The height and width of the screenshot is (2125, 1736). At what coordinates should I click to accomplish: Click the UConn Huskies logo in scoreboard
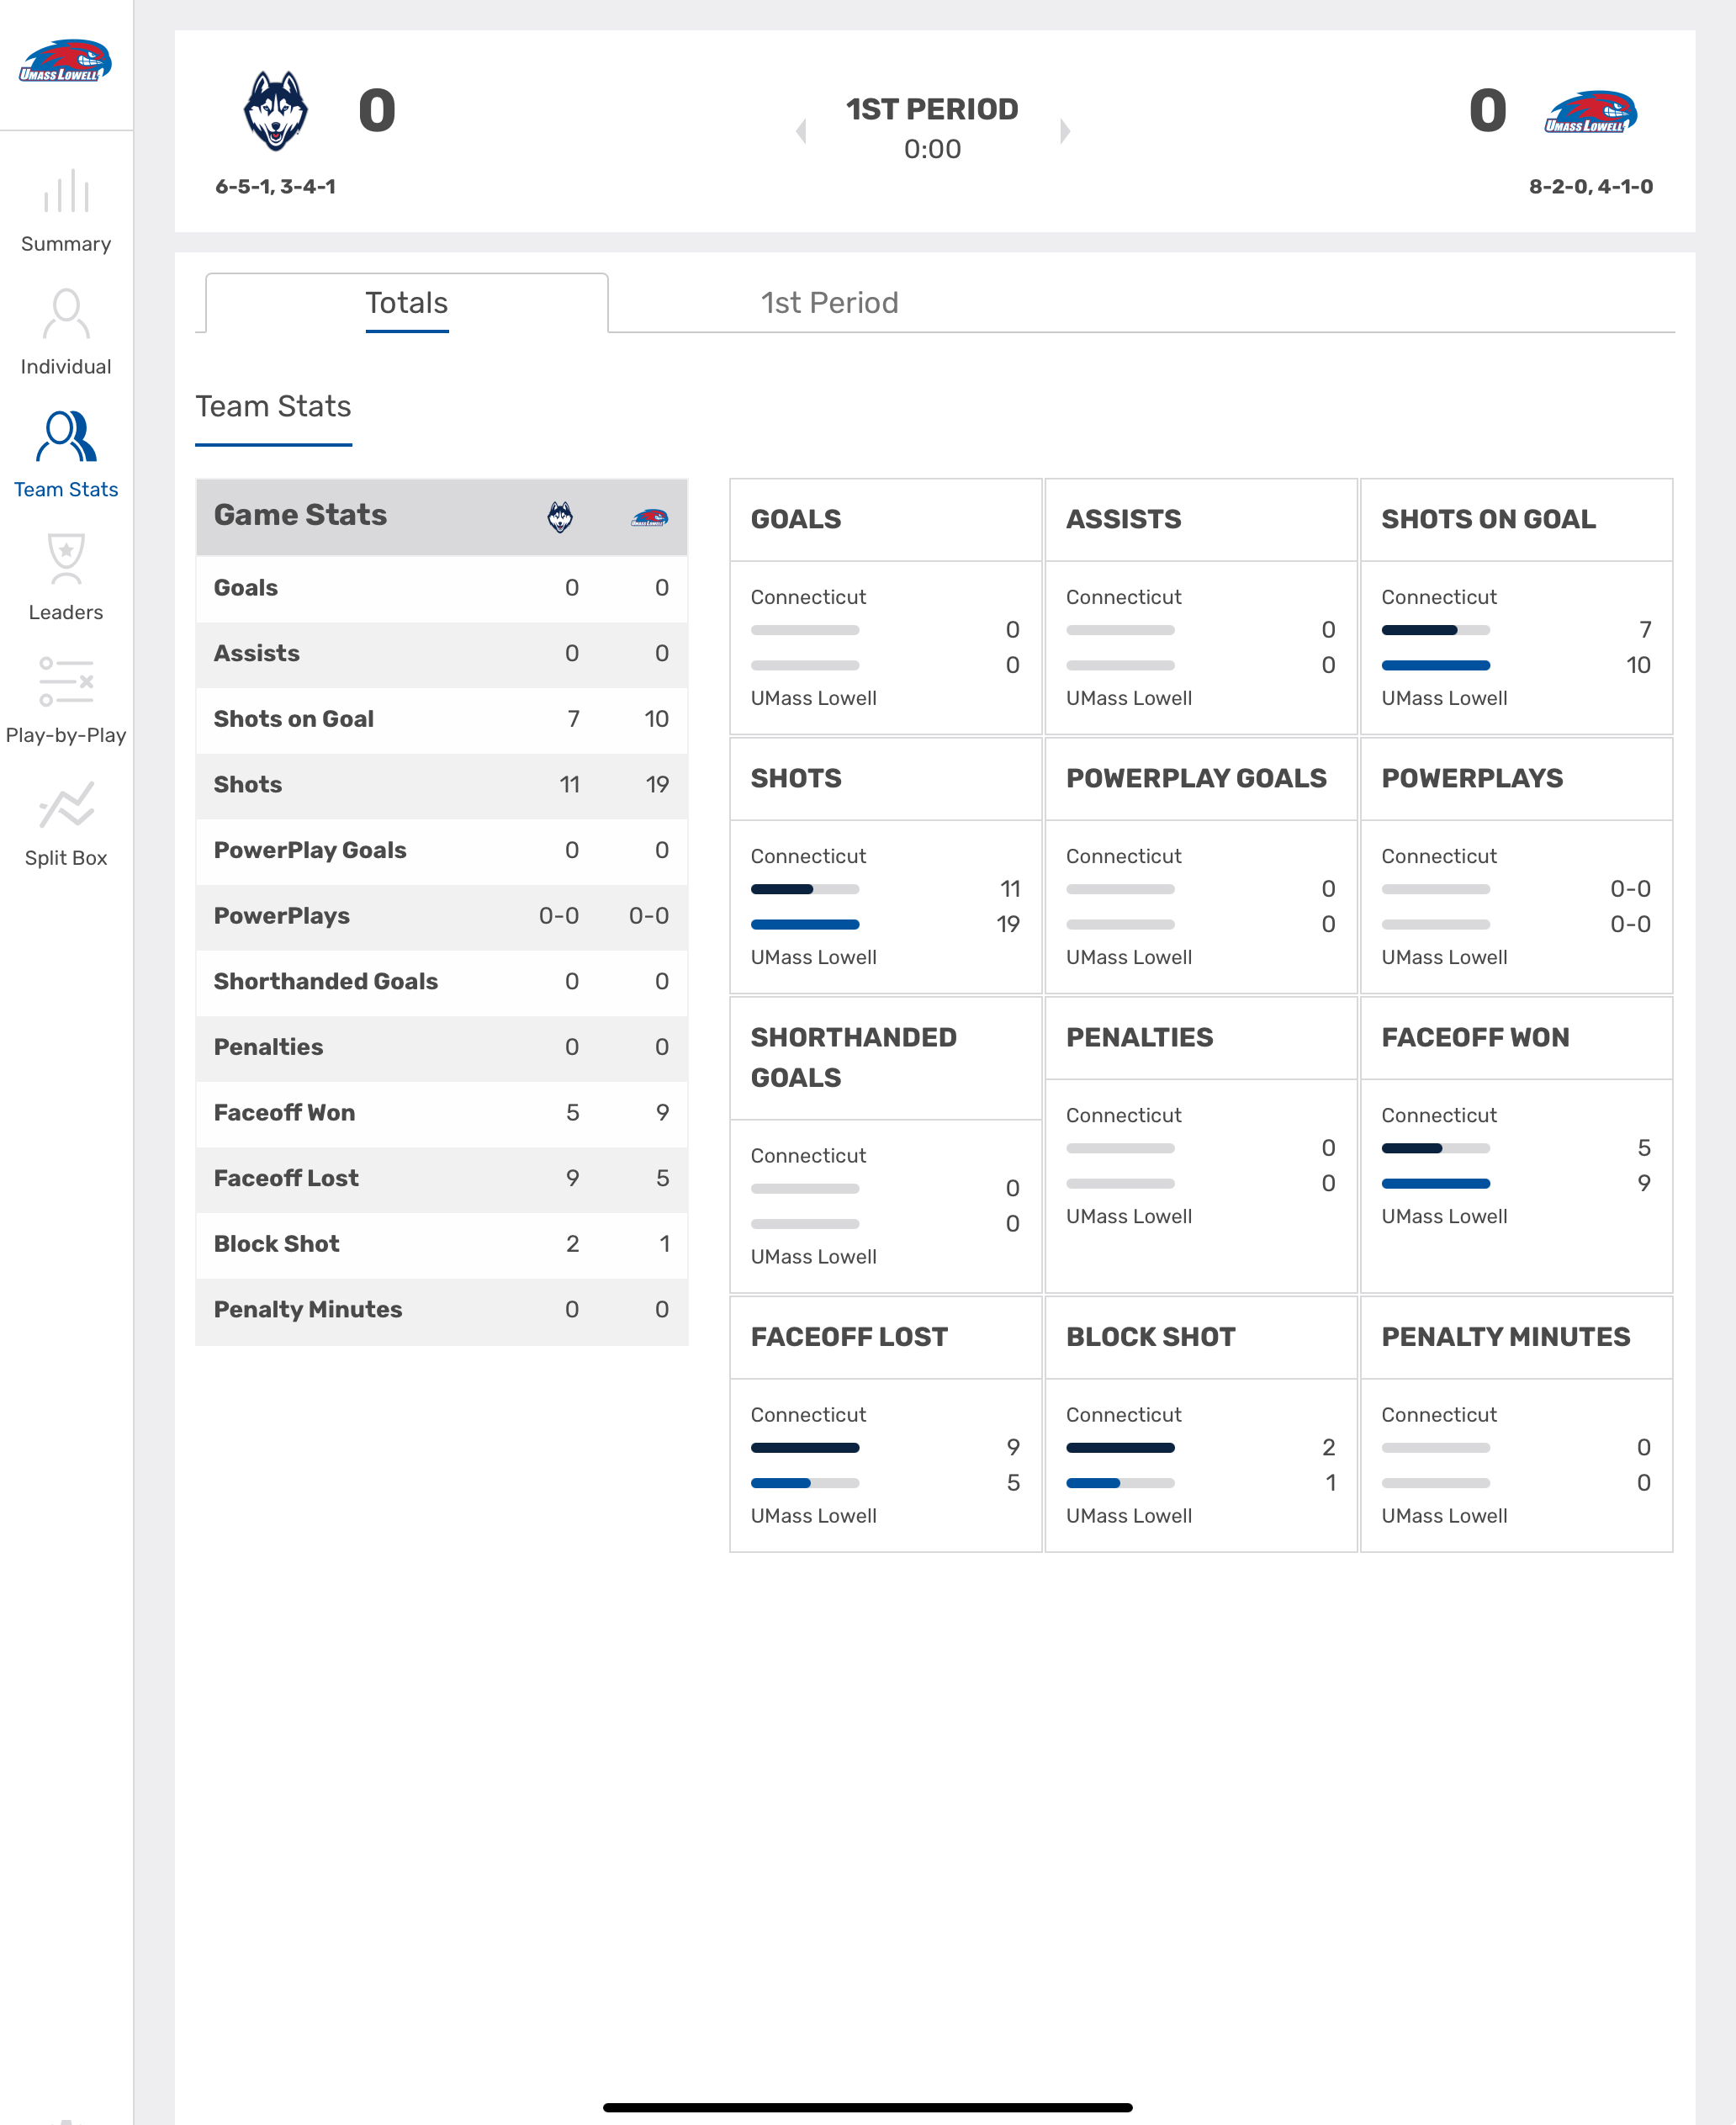(276, 111)
